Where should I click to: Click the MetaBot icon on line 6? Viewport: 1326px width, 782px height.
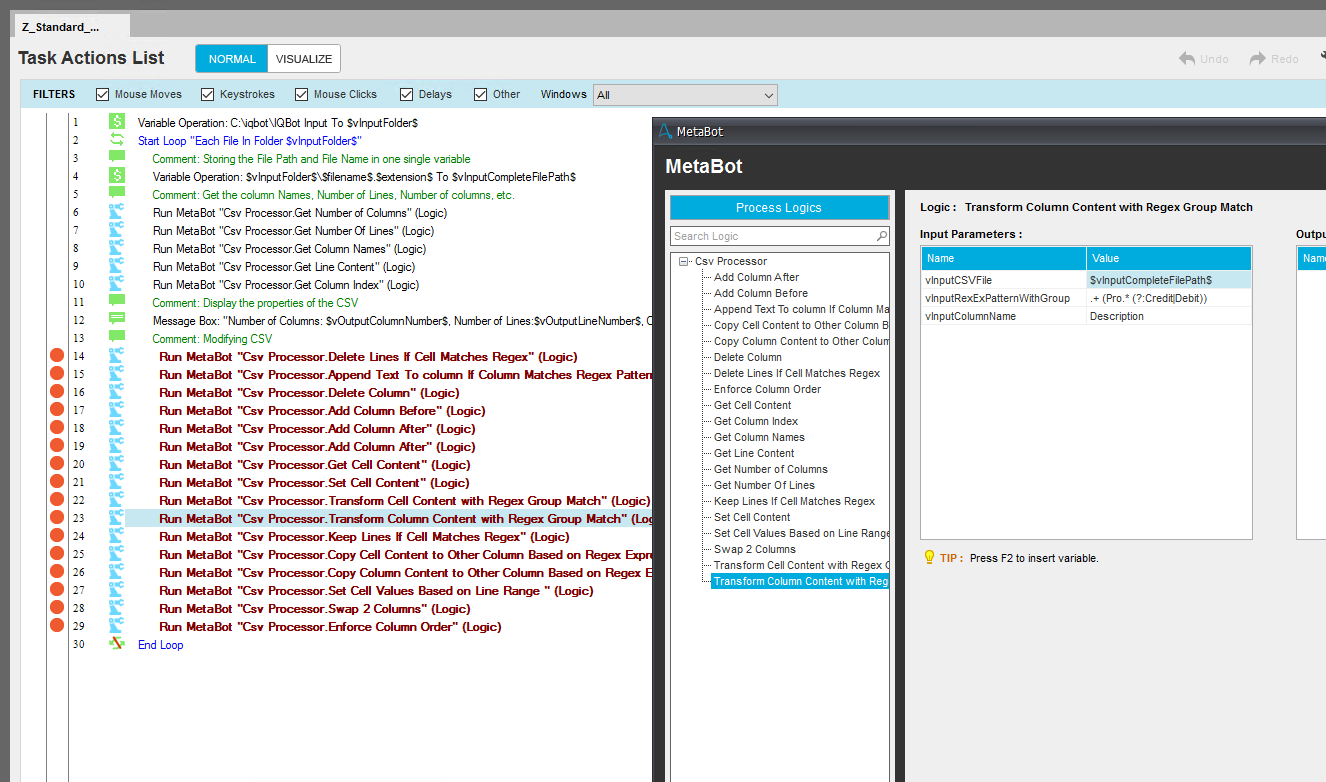click(x=117, y=213)
